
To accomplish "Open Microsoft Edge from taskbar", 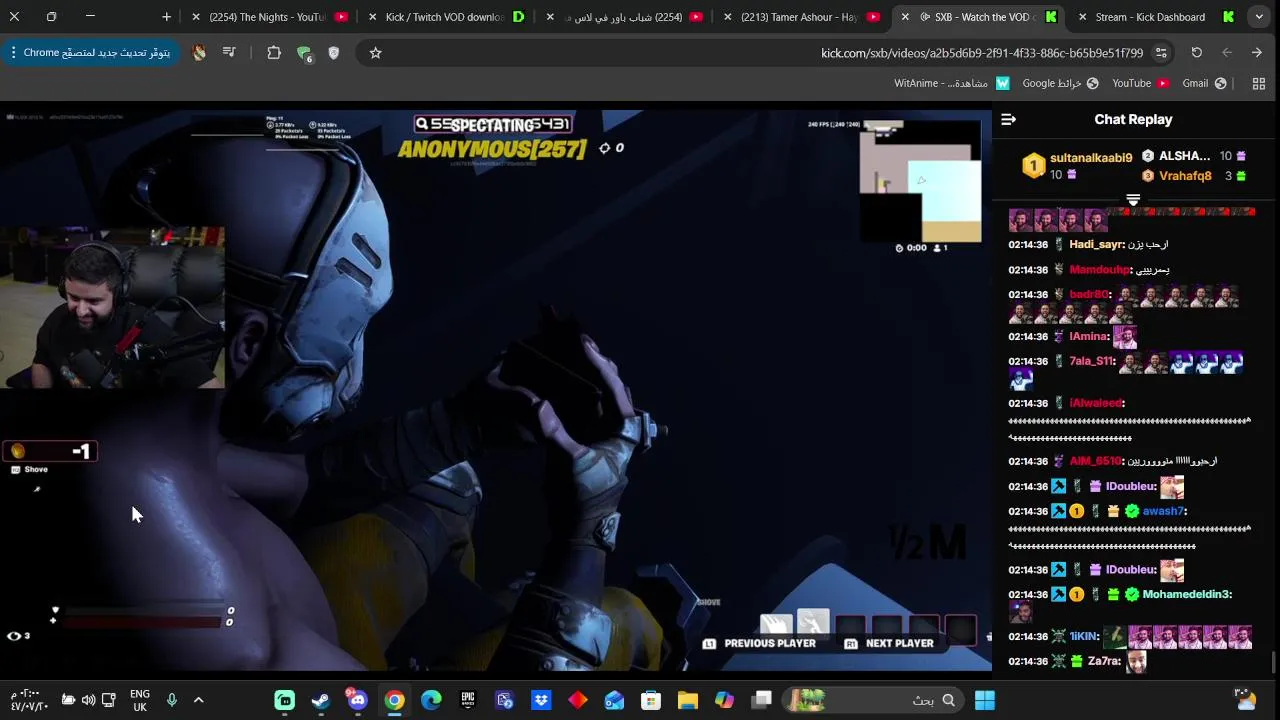I will pos(431,700).
